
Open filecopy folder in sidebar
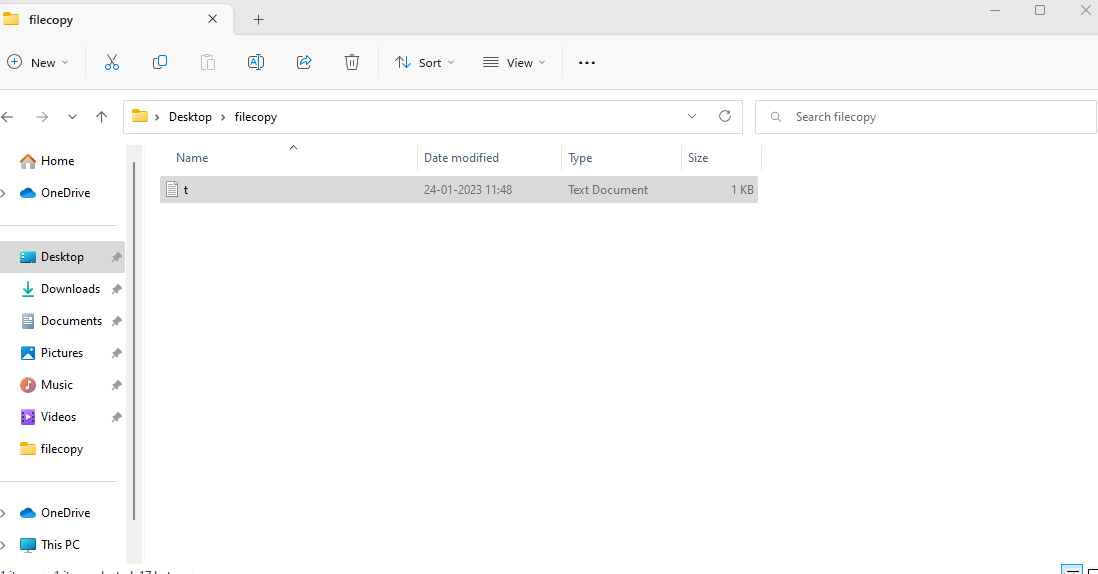click(x=62, y=449)
